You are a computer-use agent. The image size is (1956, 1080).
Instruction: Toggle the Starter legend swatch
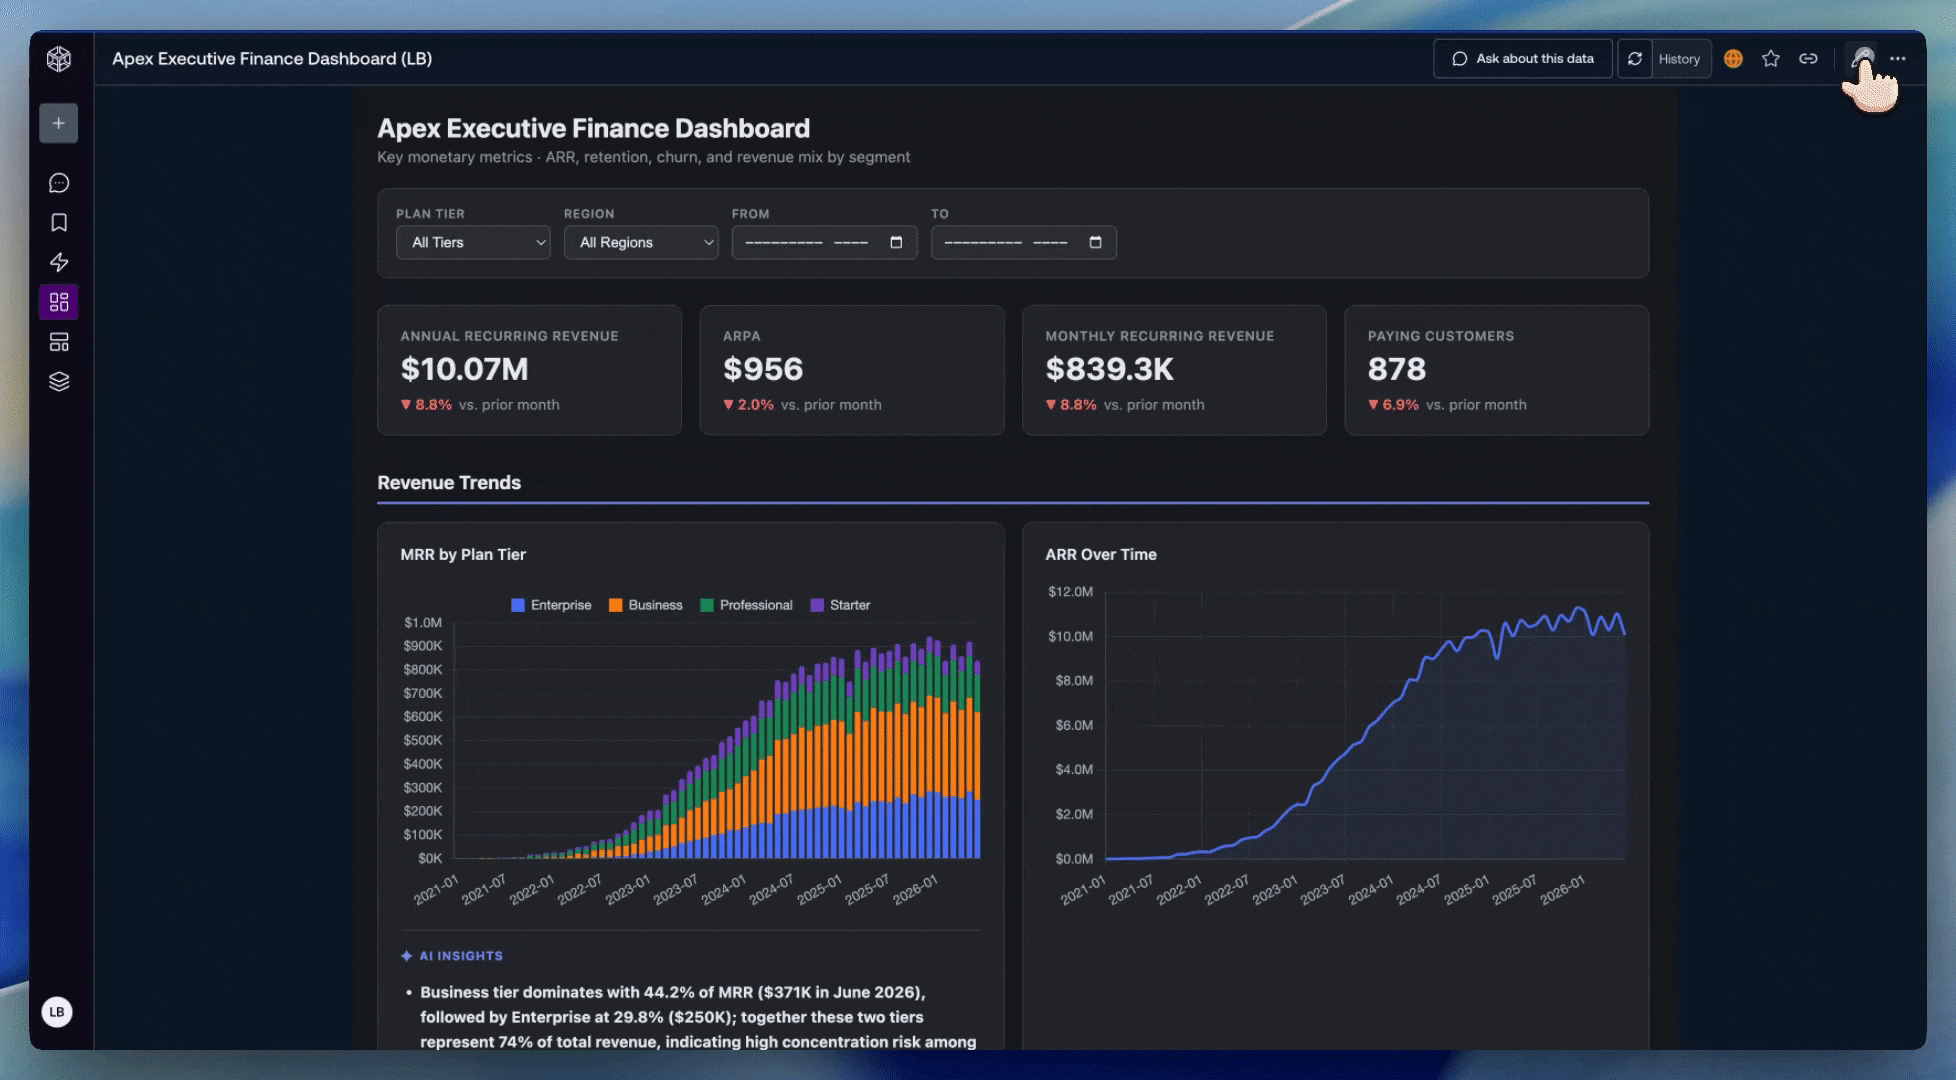pos(817,605)
